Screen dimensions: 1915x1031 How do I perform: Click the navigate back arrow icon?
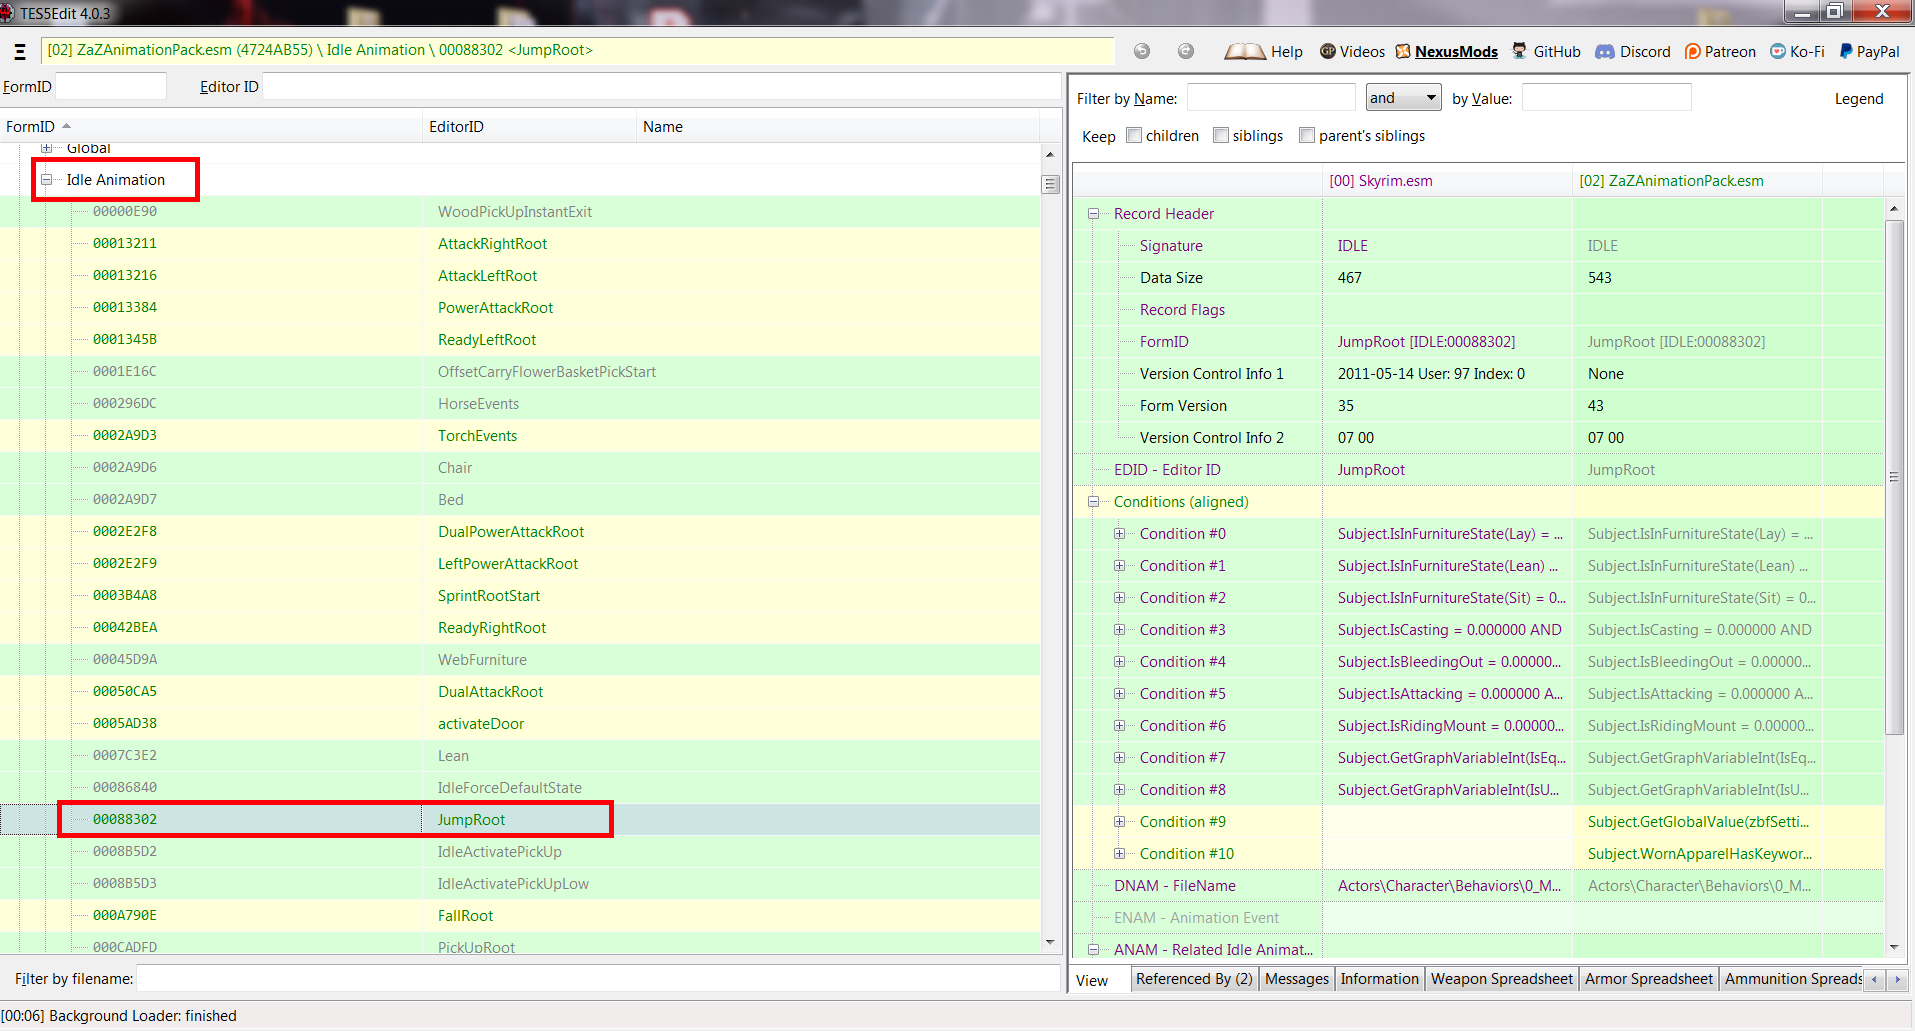pyautogui.click(x=1142, y=51)
